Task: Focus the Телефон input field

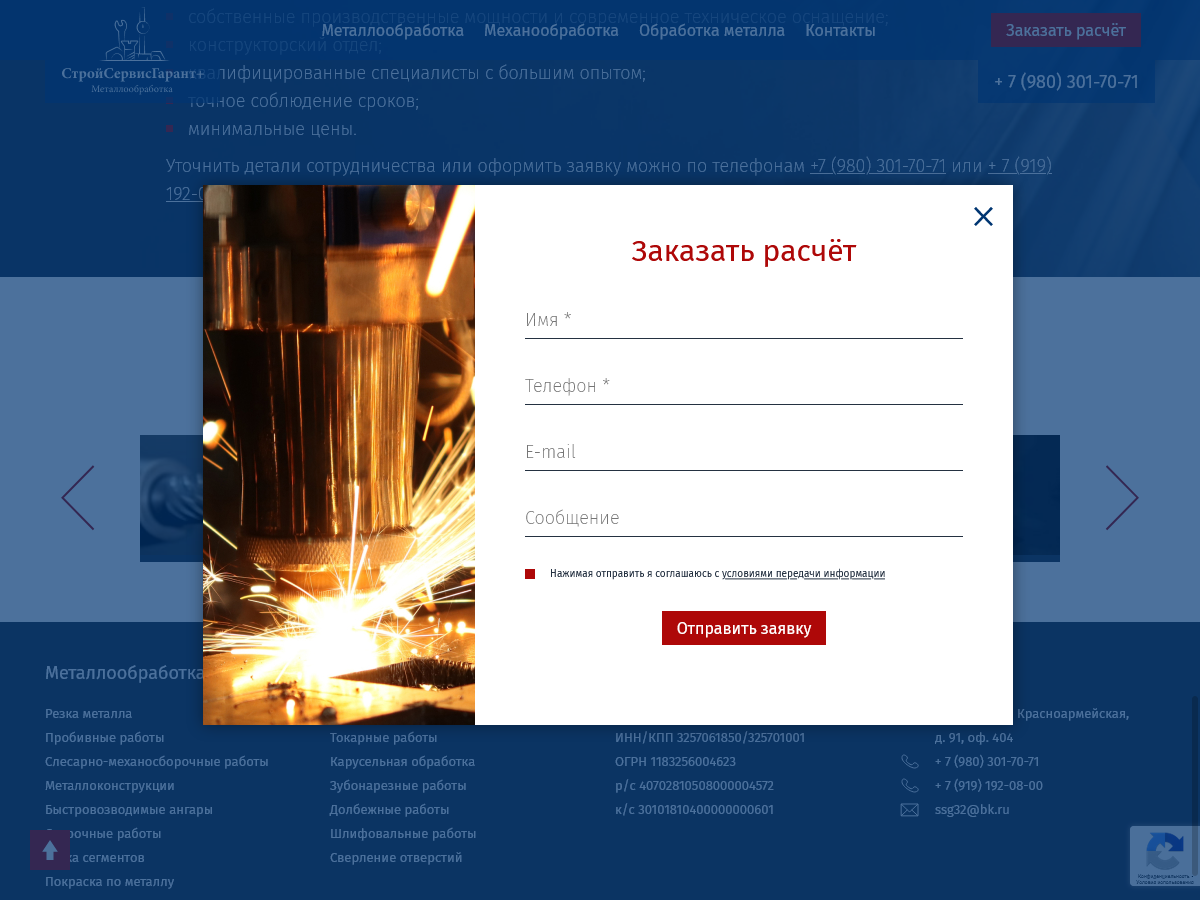Action: pyautogui.click(x=743, y=387)
